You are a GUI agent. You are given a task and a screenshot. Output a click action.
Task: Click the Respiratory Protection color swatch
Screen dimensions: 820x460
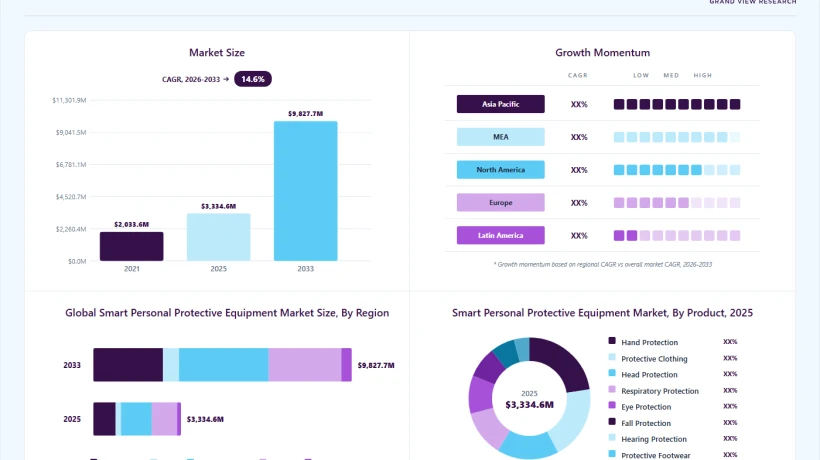coord(612,389)
